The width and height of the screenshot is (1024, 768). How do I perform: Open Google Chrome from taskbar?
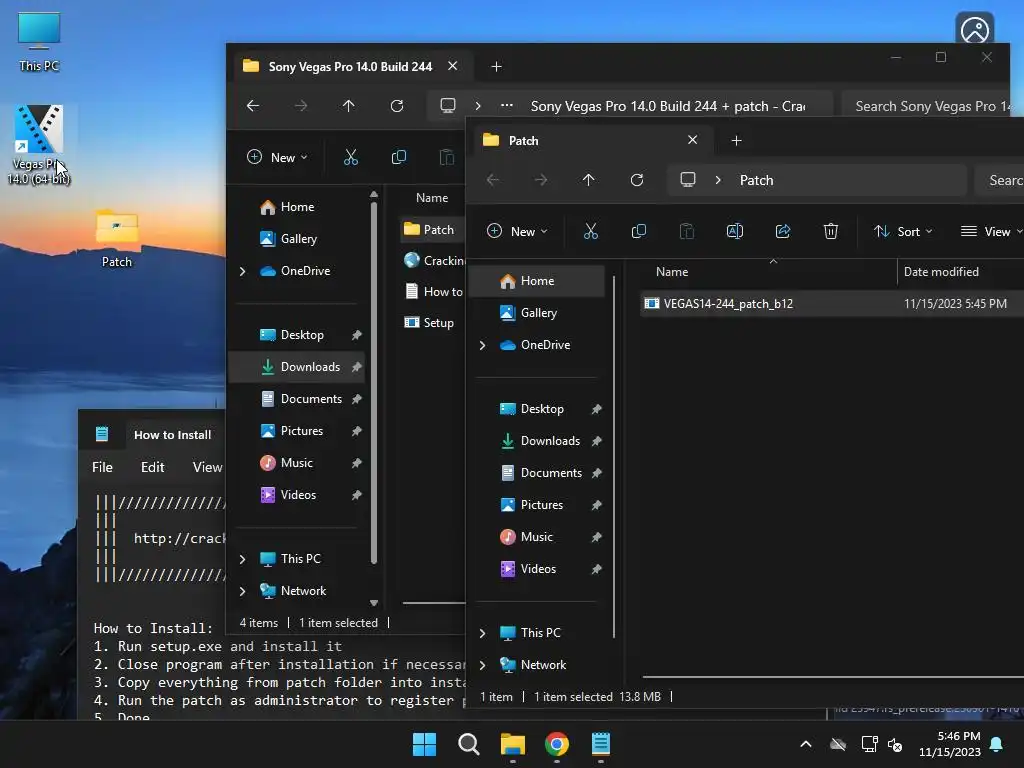click(x=556, y=744)
